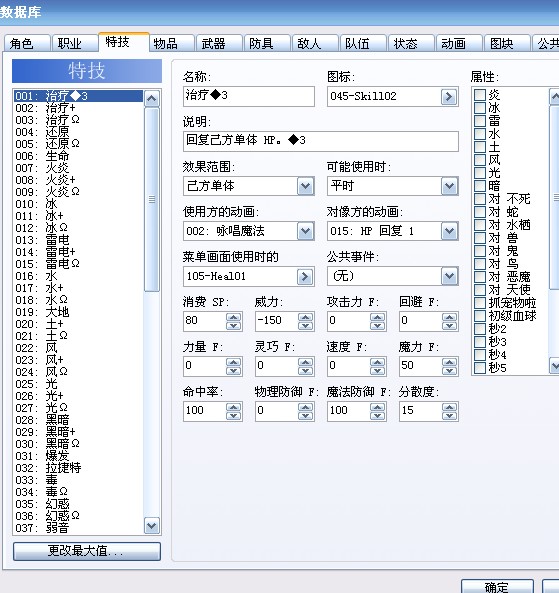Screen dimensions: 559x593
Task: Enable the 抓宠物啦 checkbox
Action: click(x=480, y=303)
